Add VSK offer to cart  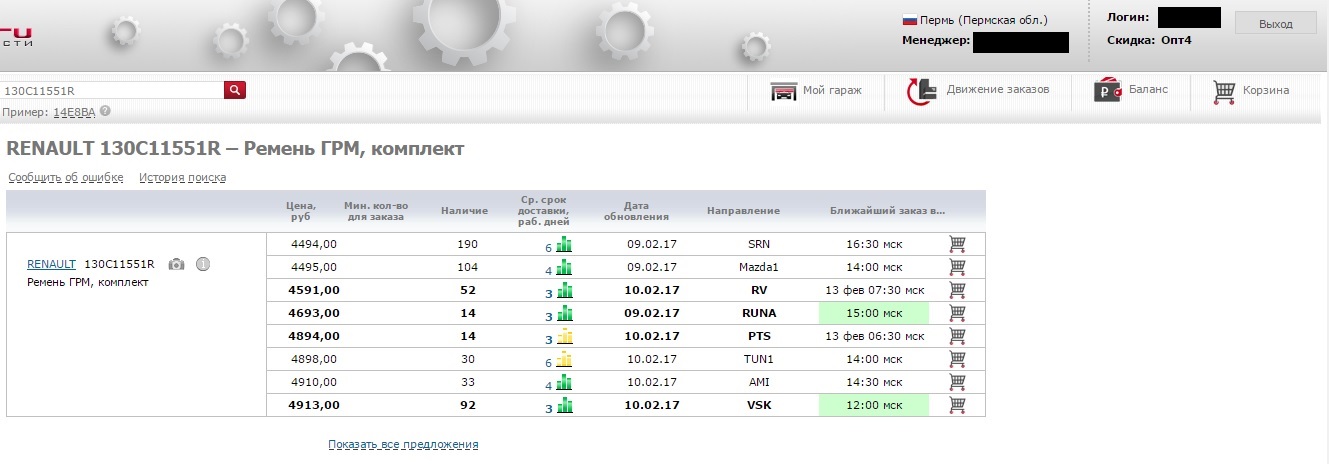click(957, 405)
